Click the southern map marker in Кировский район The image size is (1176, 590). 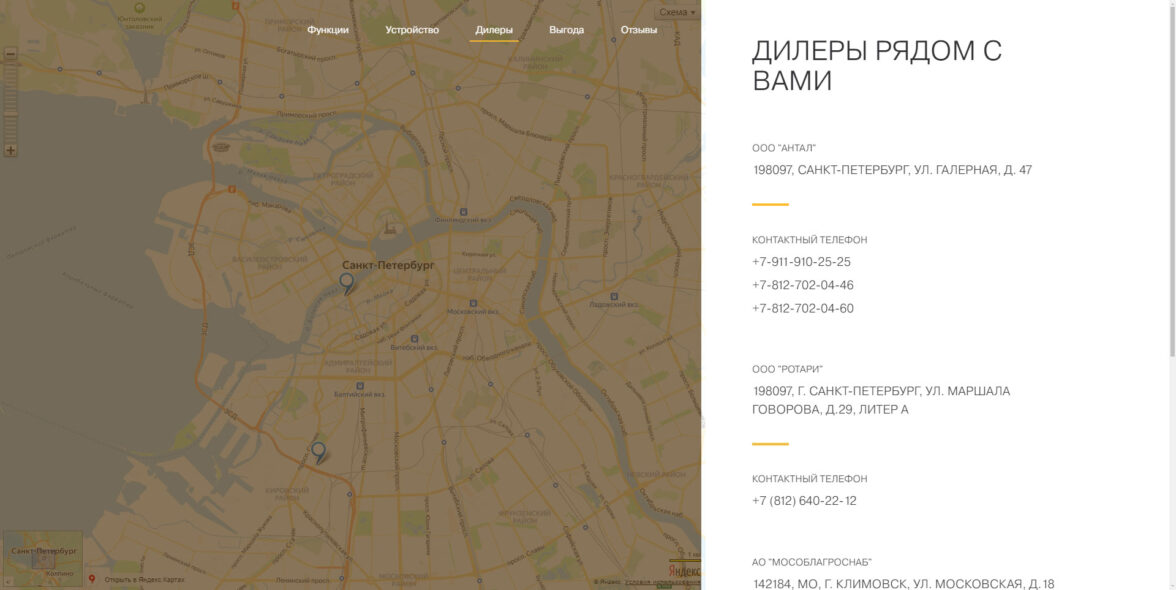[318, 451]
